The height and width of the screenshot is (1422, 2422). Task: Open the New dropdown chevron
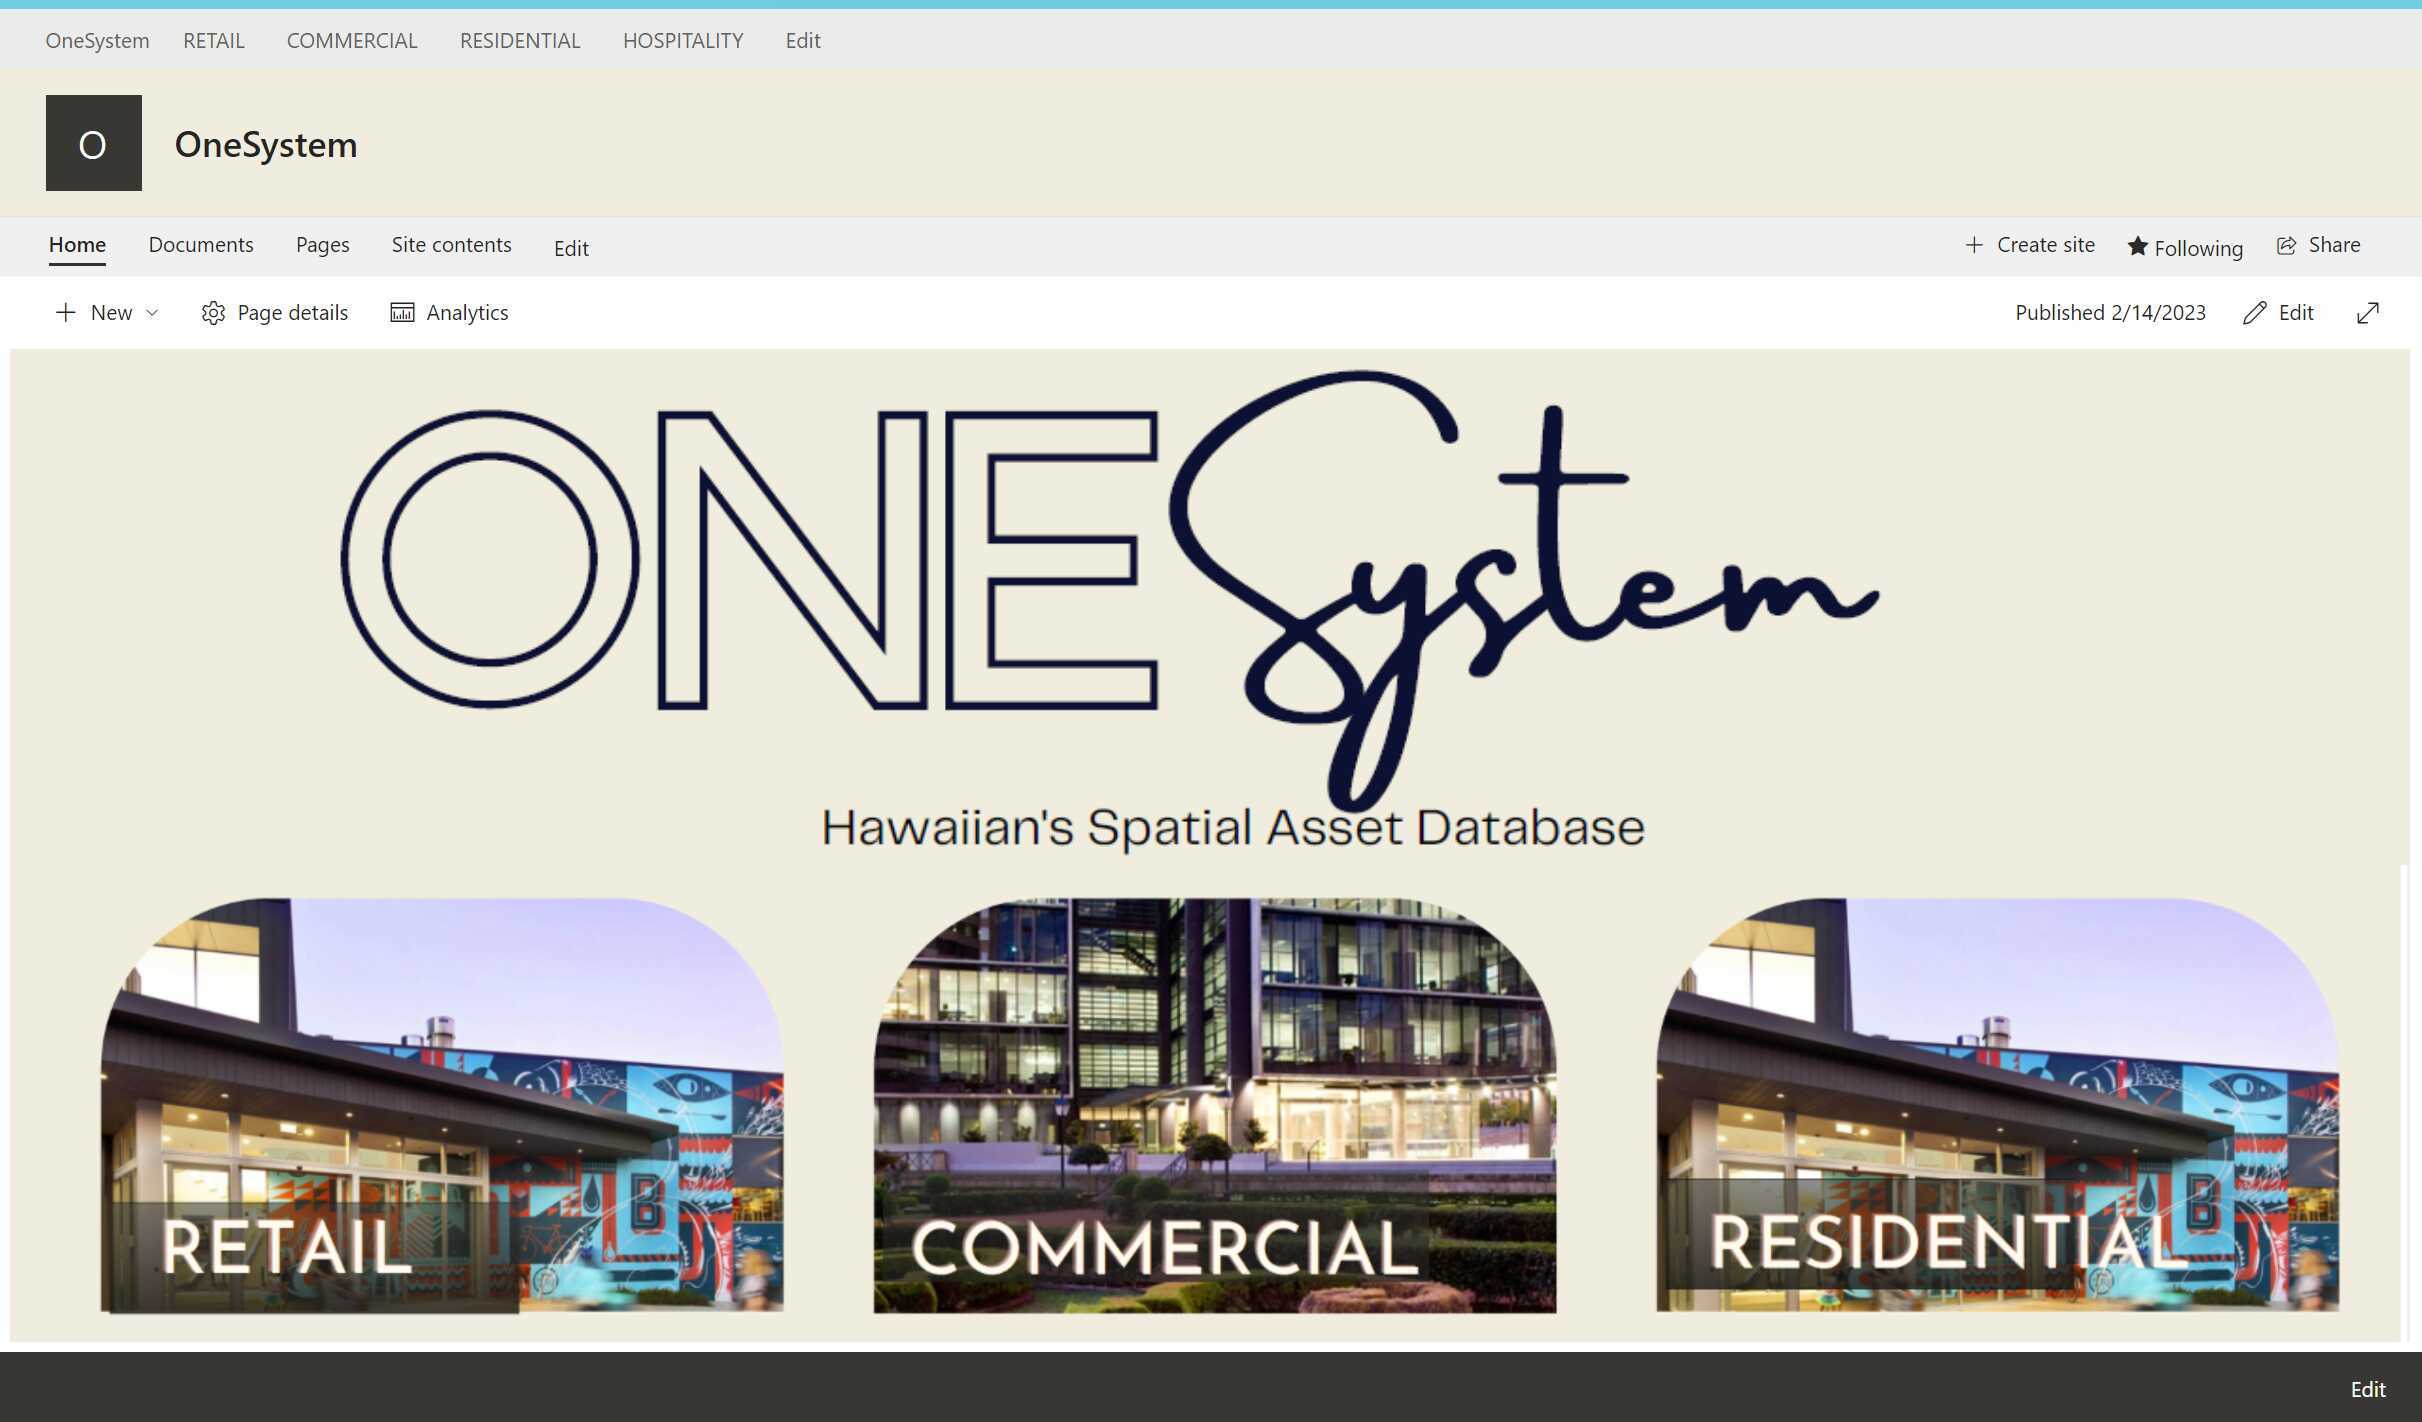click(x=152, y=312)
